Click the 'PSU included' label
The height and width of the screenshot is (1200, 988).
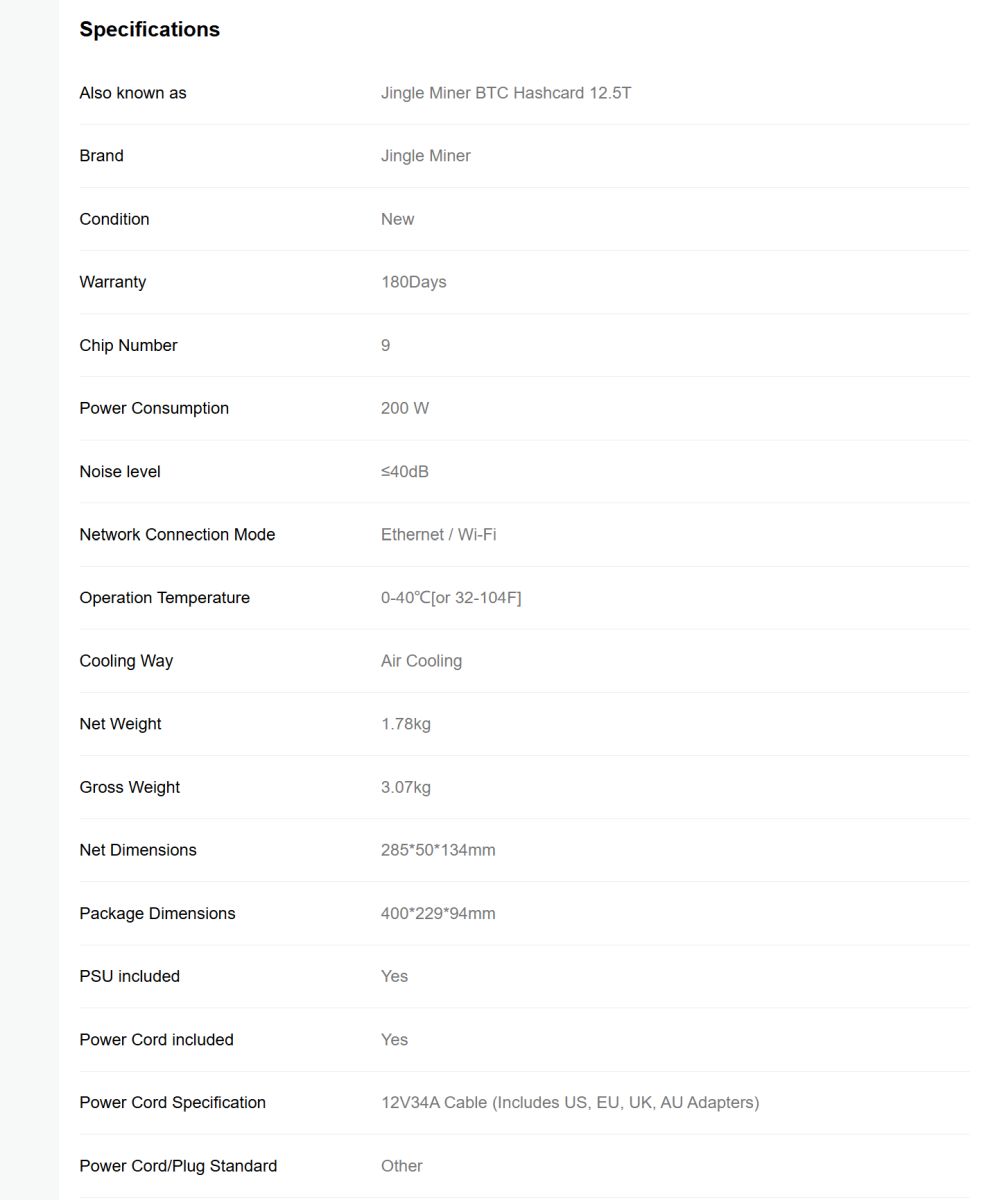pos(129,976)
